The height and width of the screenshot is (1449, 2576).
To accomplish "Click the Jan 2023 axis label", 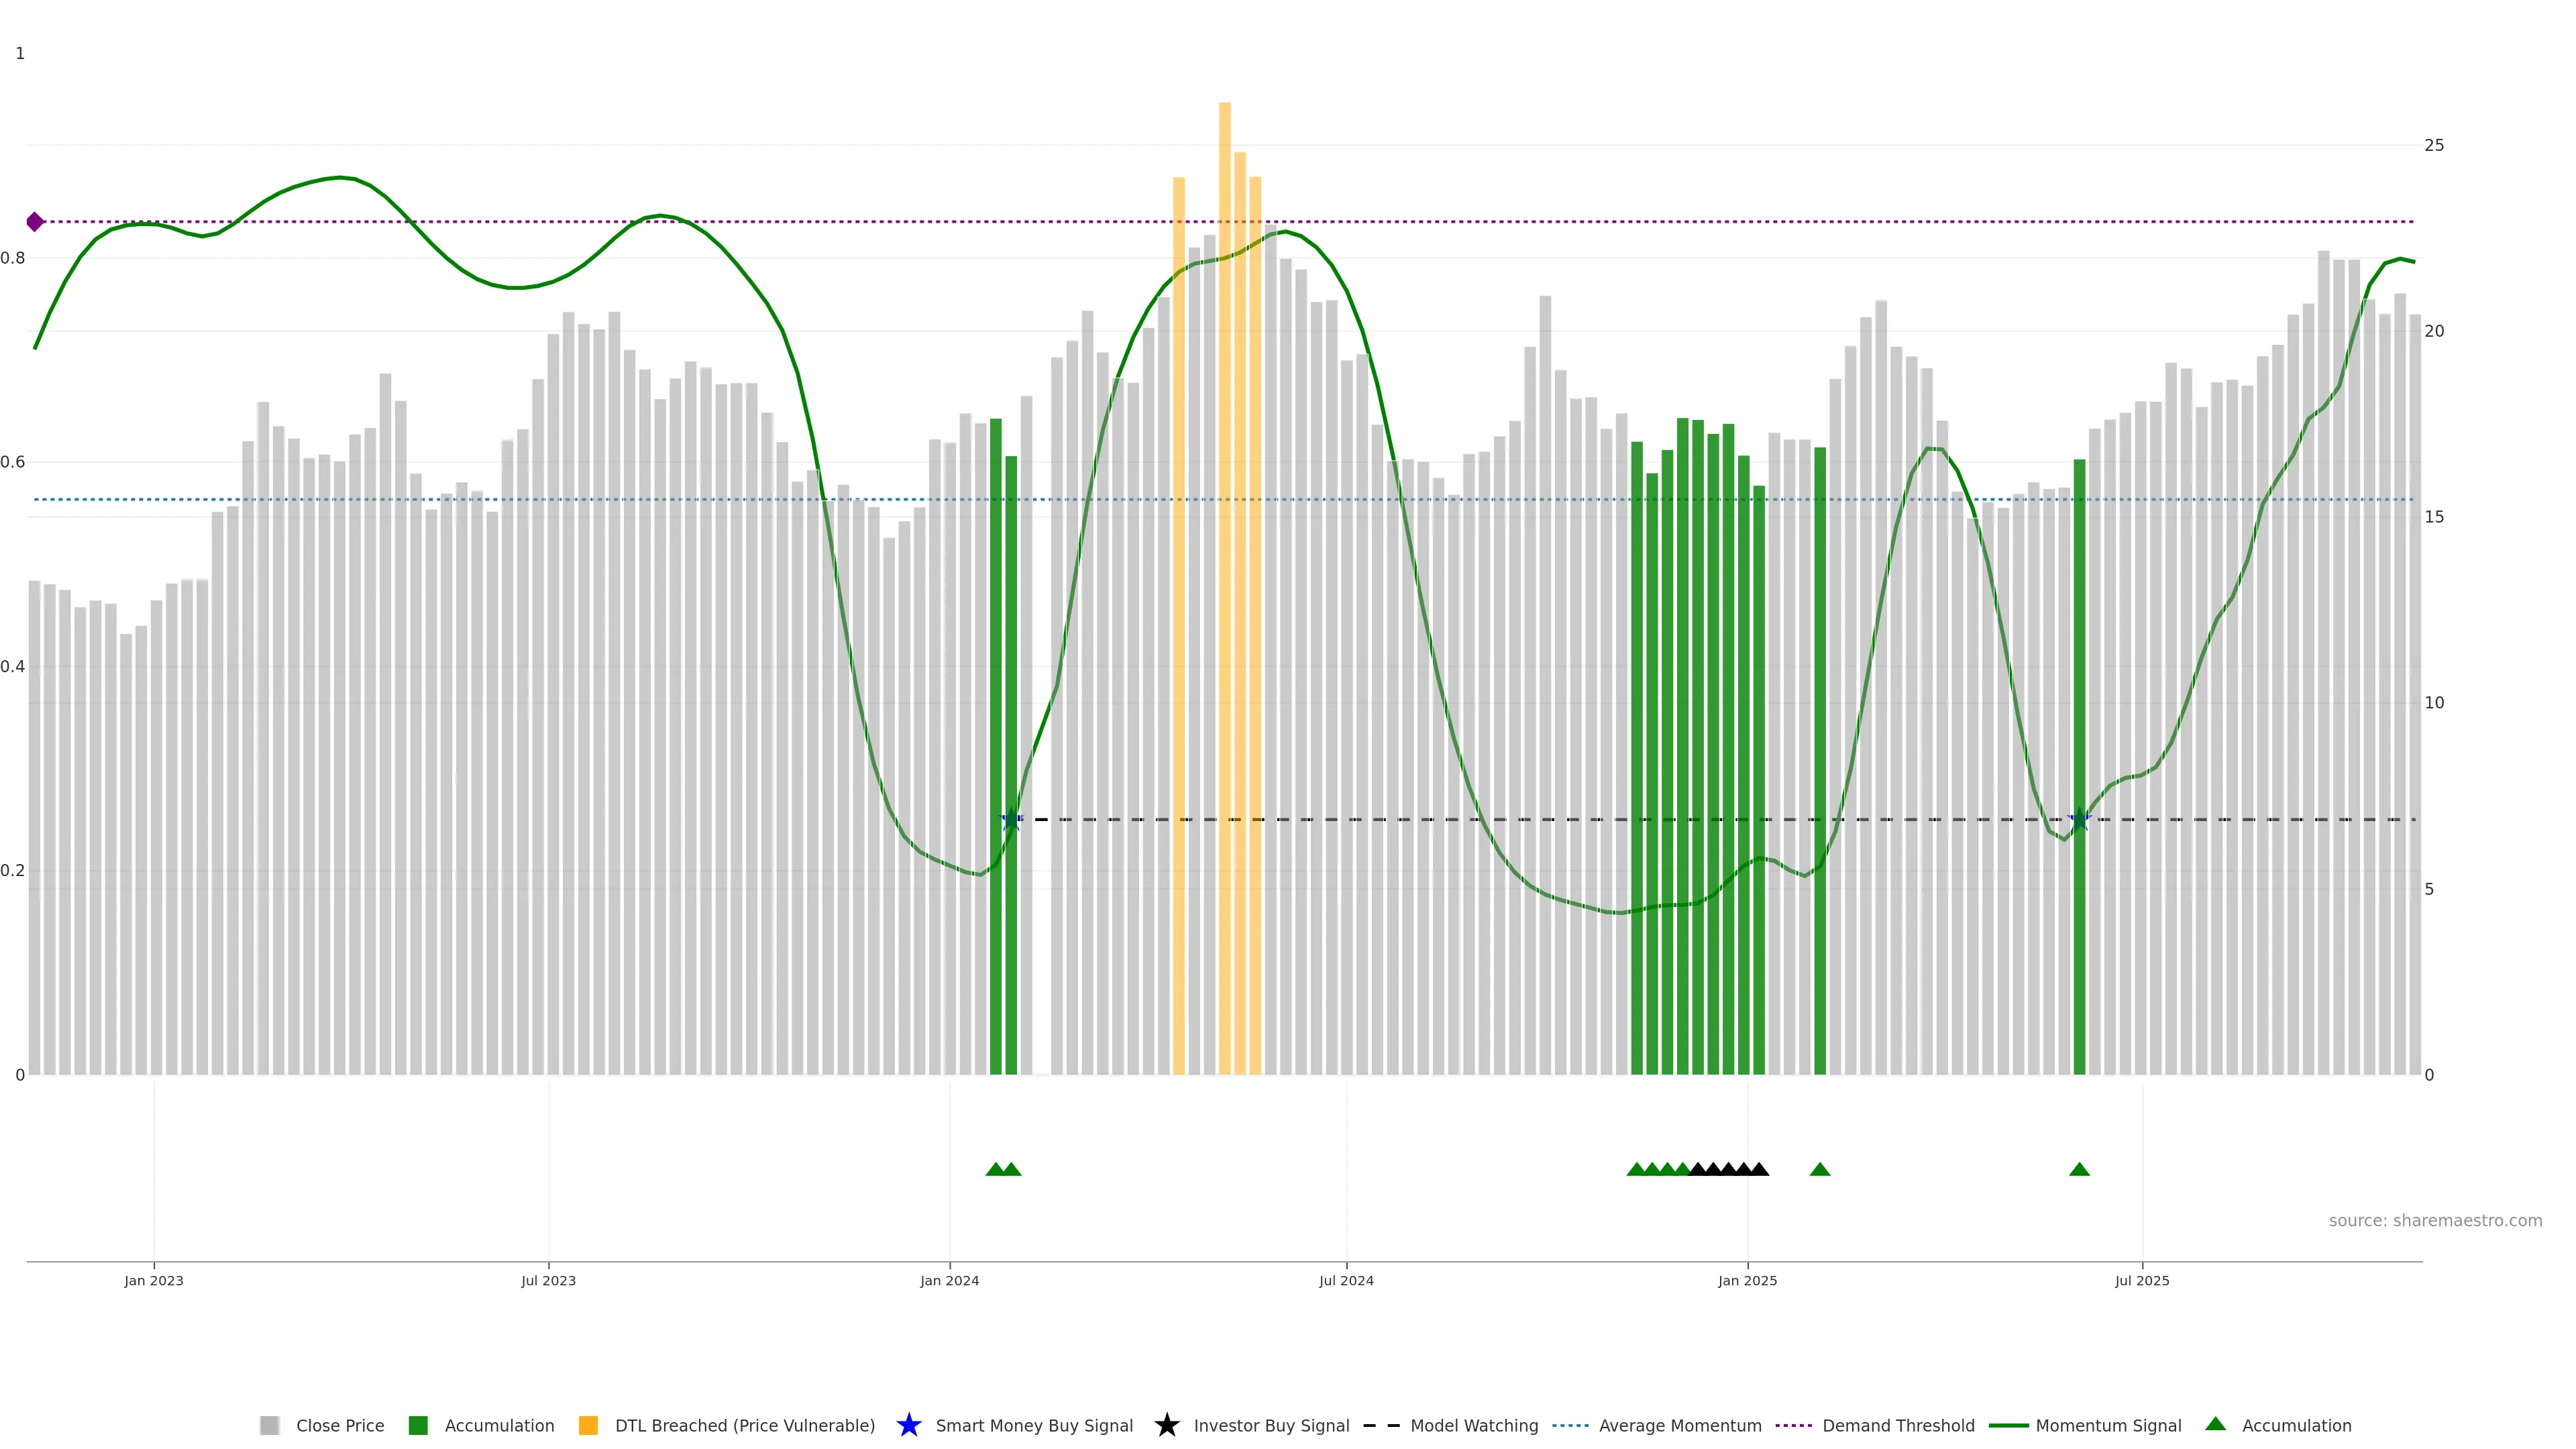I will pos(154,1281).
